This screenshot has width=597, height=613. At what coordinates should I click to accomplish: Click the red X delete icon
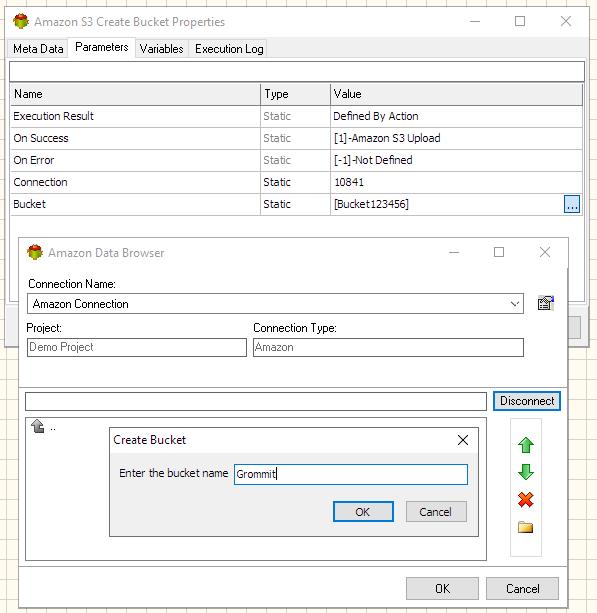[525, 500]
